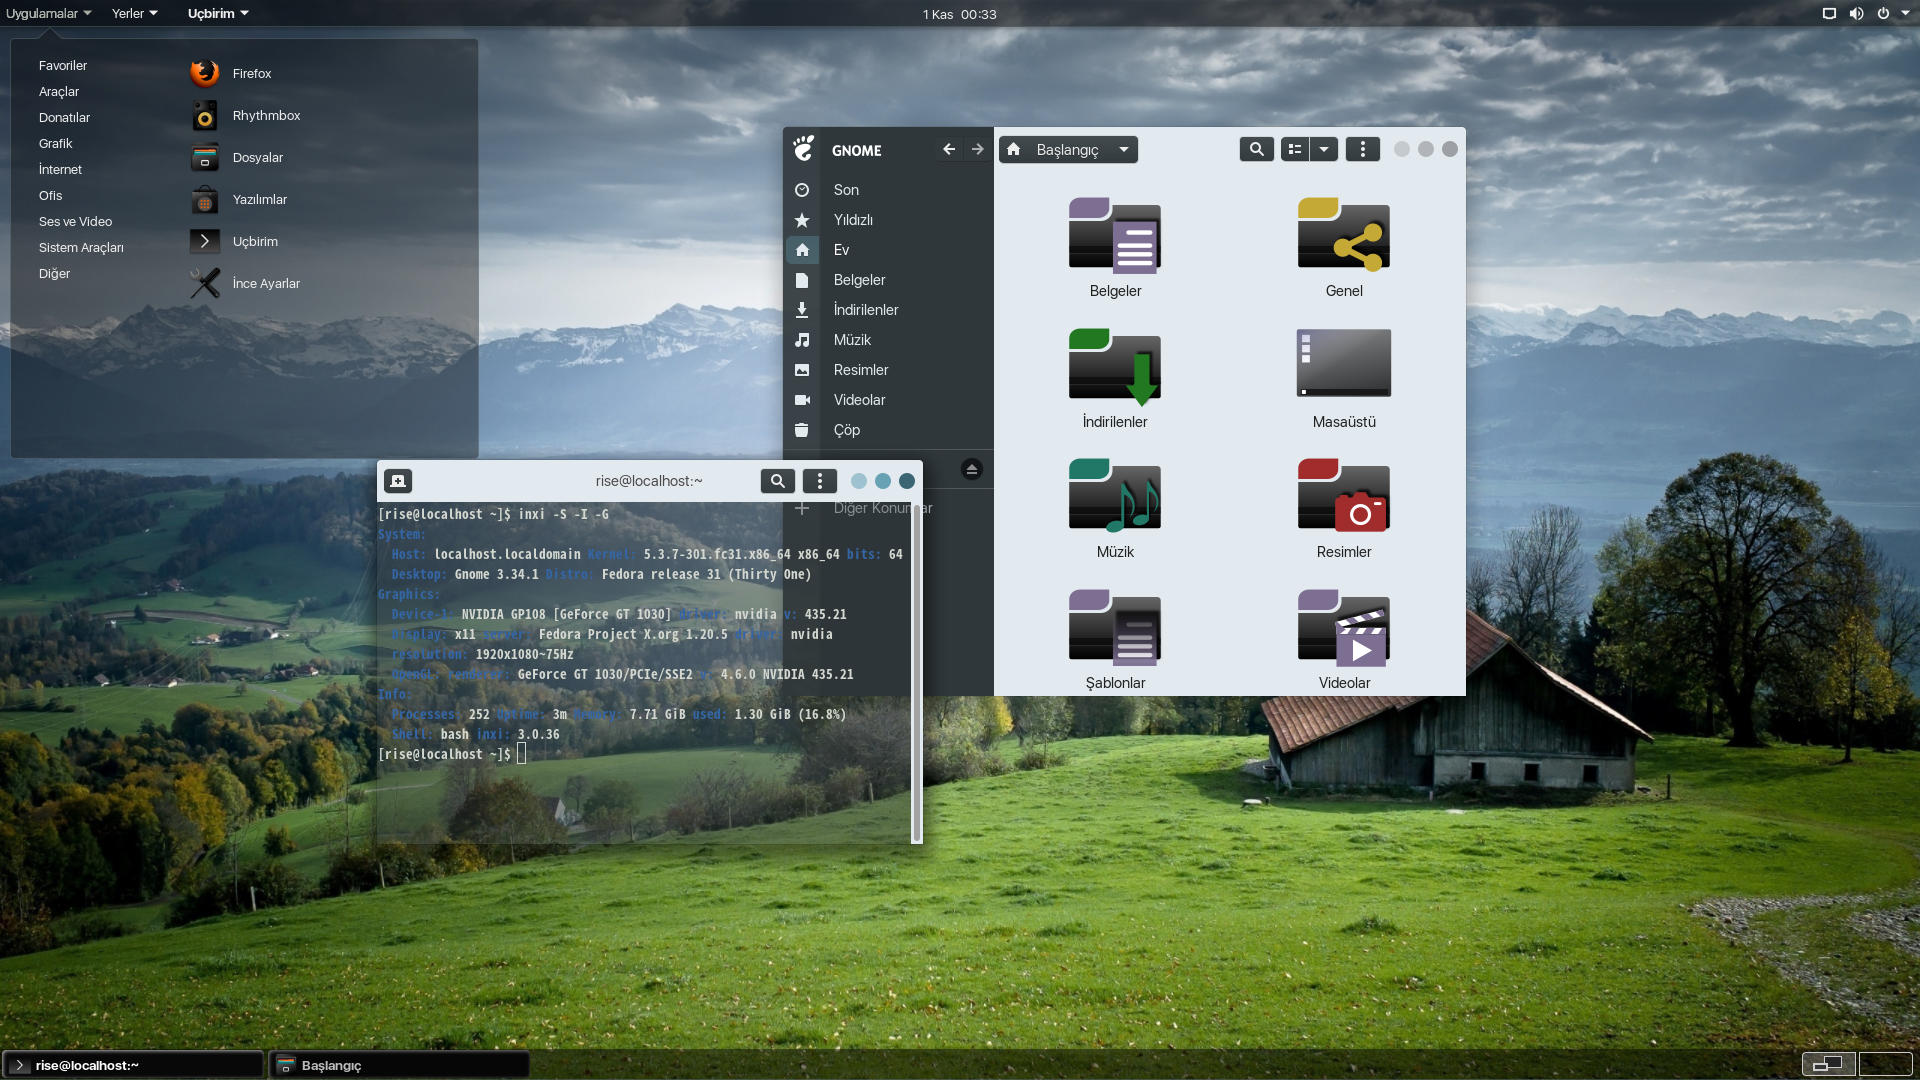
Task: Click the eject icon in sidebar
Action: pyautogui.click(x=971, y=469)
